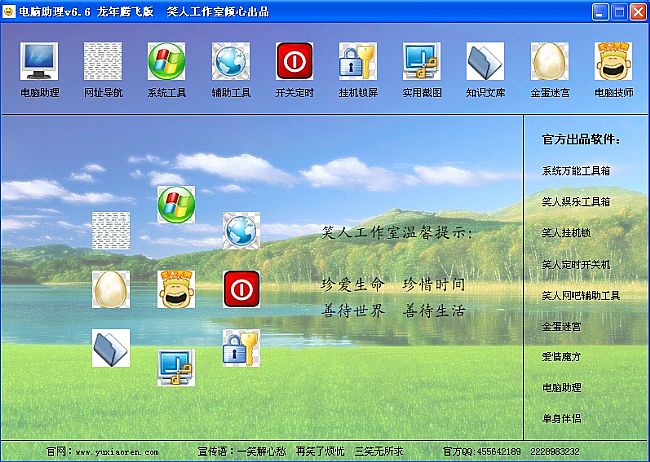Click unlabeled laughing face icon over lake

[x=176, y=289]
